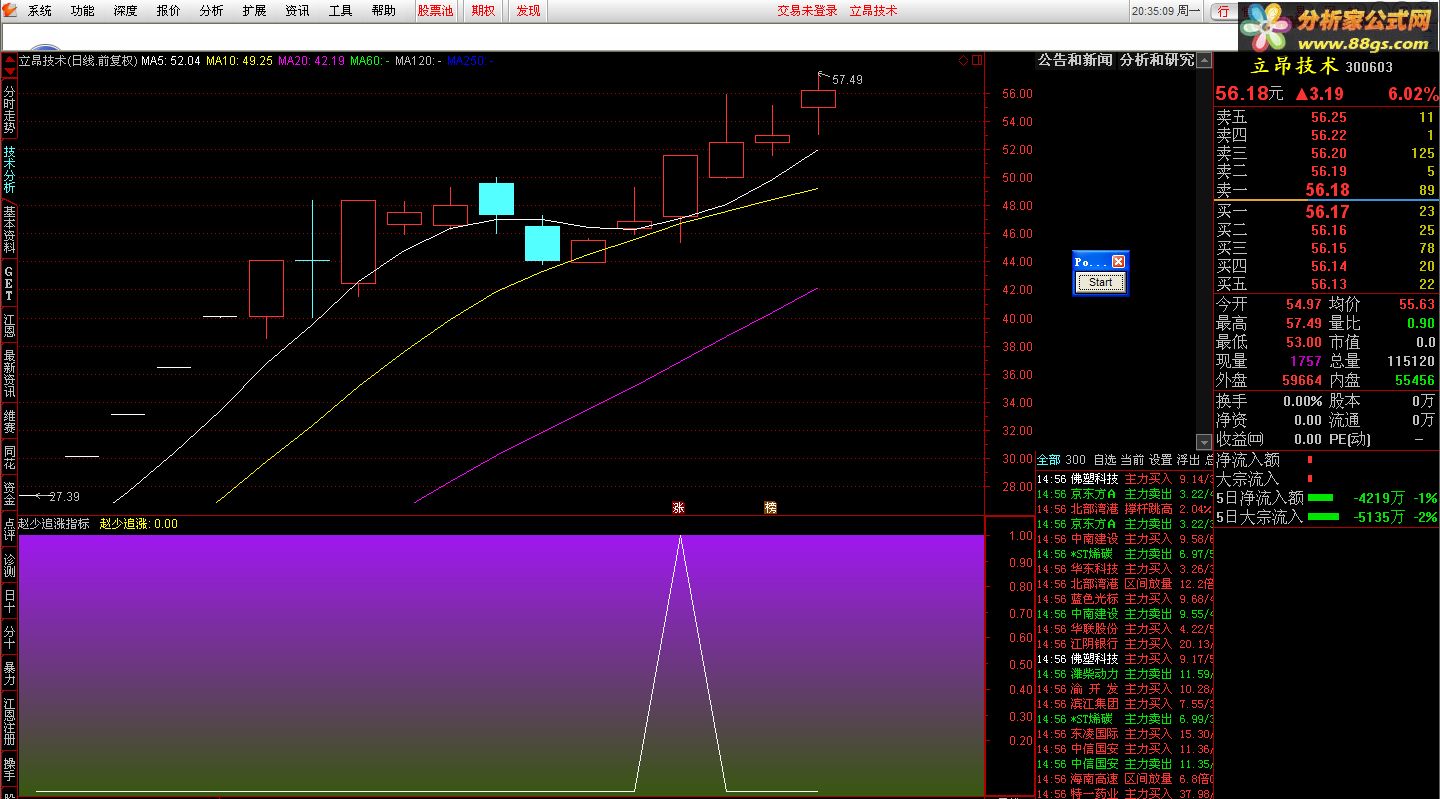
Task: Click the Start button in the popup
Action: (1100, 282)
